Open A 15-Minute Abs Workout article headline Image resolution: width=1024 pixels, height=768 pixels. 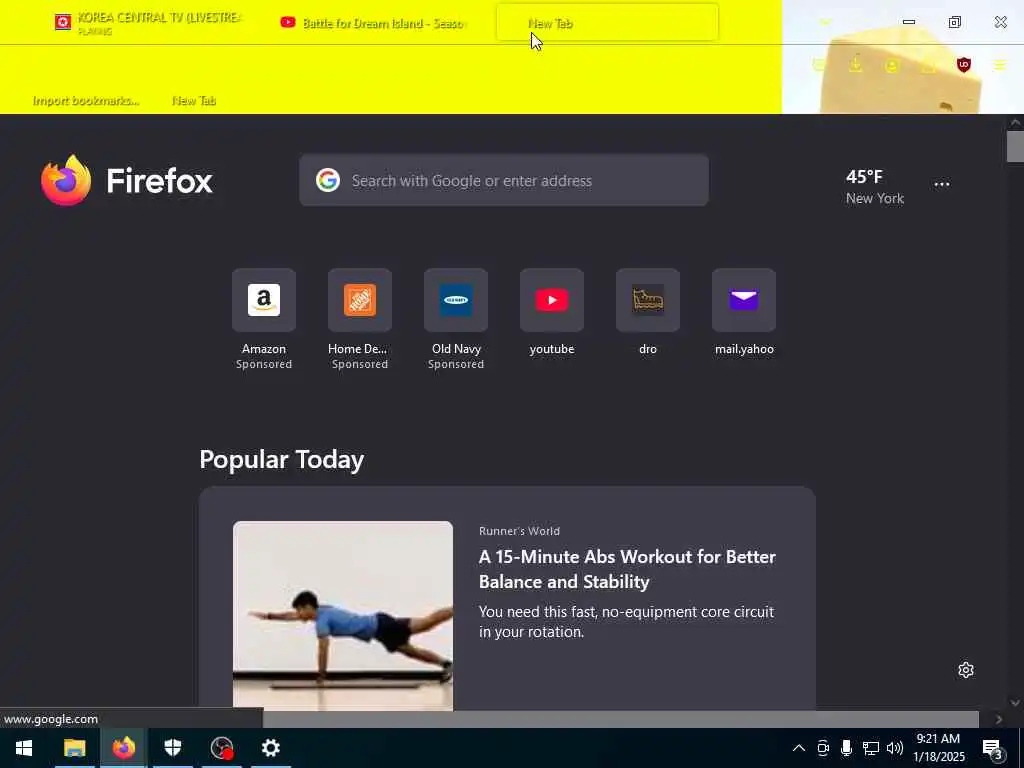pos(627,569)
